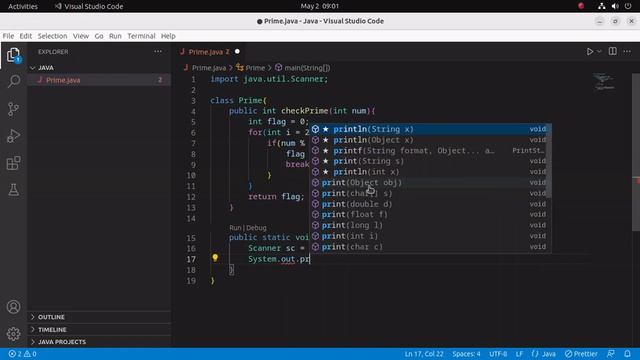This screenshot has height=360, width=640.
Task: Click Run CodeLens above main method
Action: [x=235, y=228]
